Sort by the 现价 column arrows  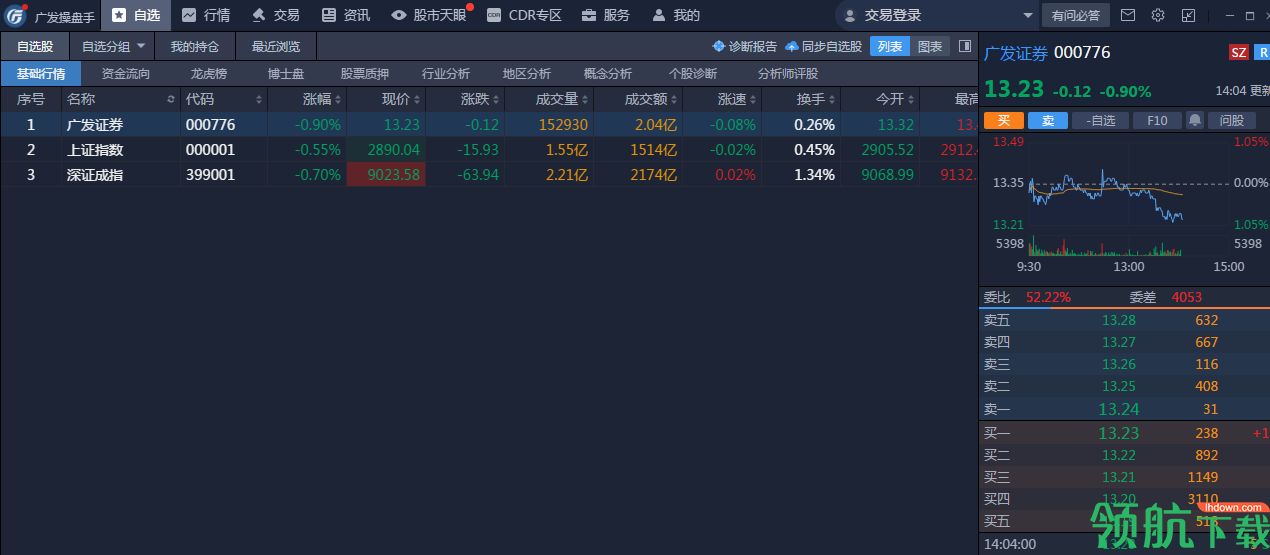(418, 100)
